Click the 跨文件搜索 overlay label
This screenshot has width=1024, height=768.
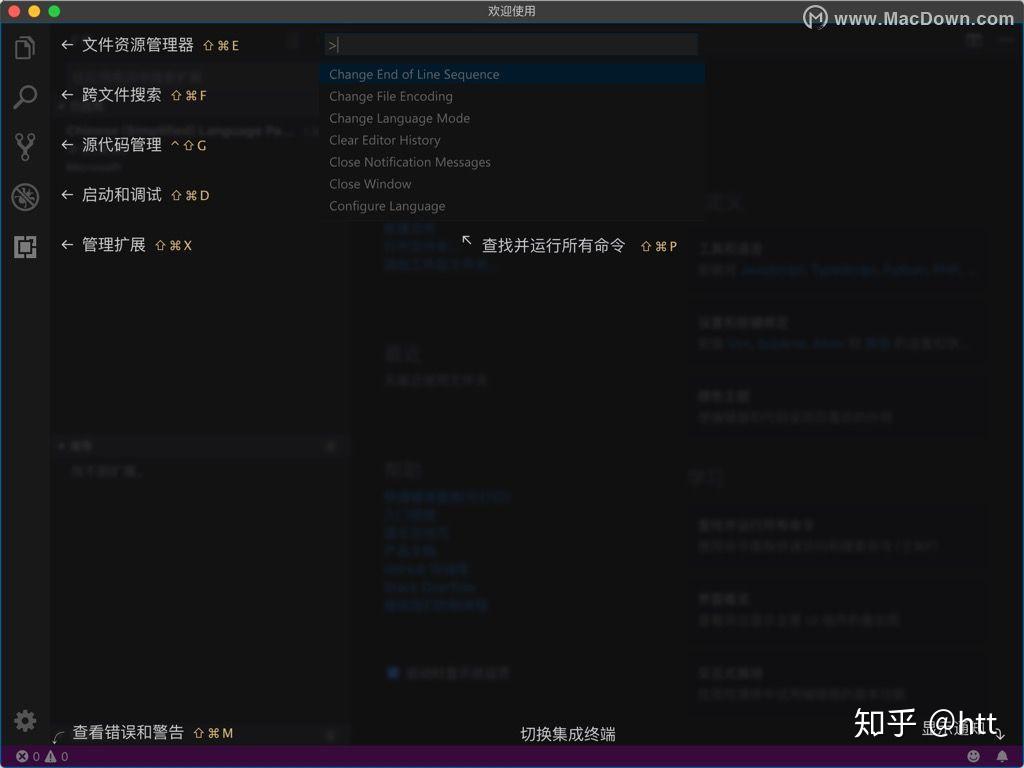coord(121,95)
